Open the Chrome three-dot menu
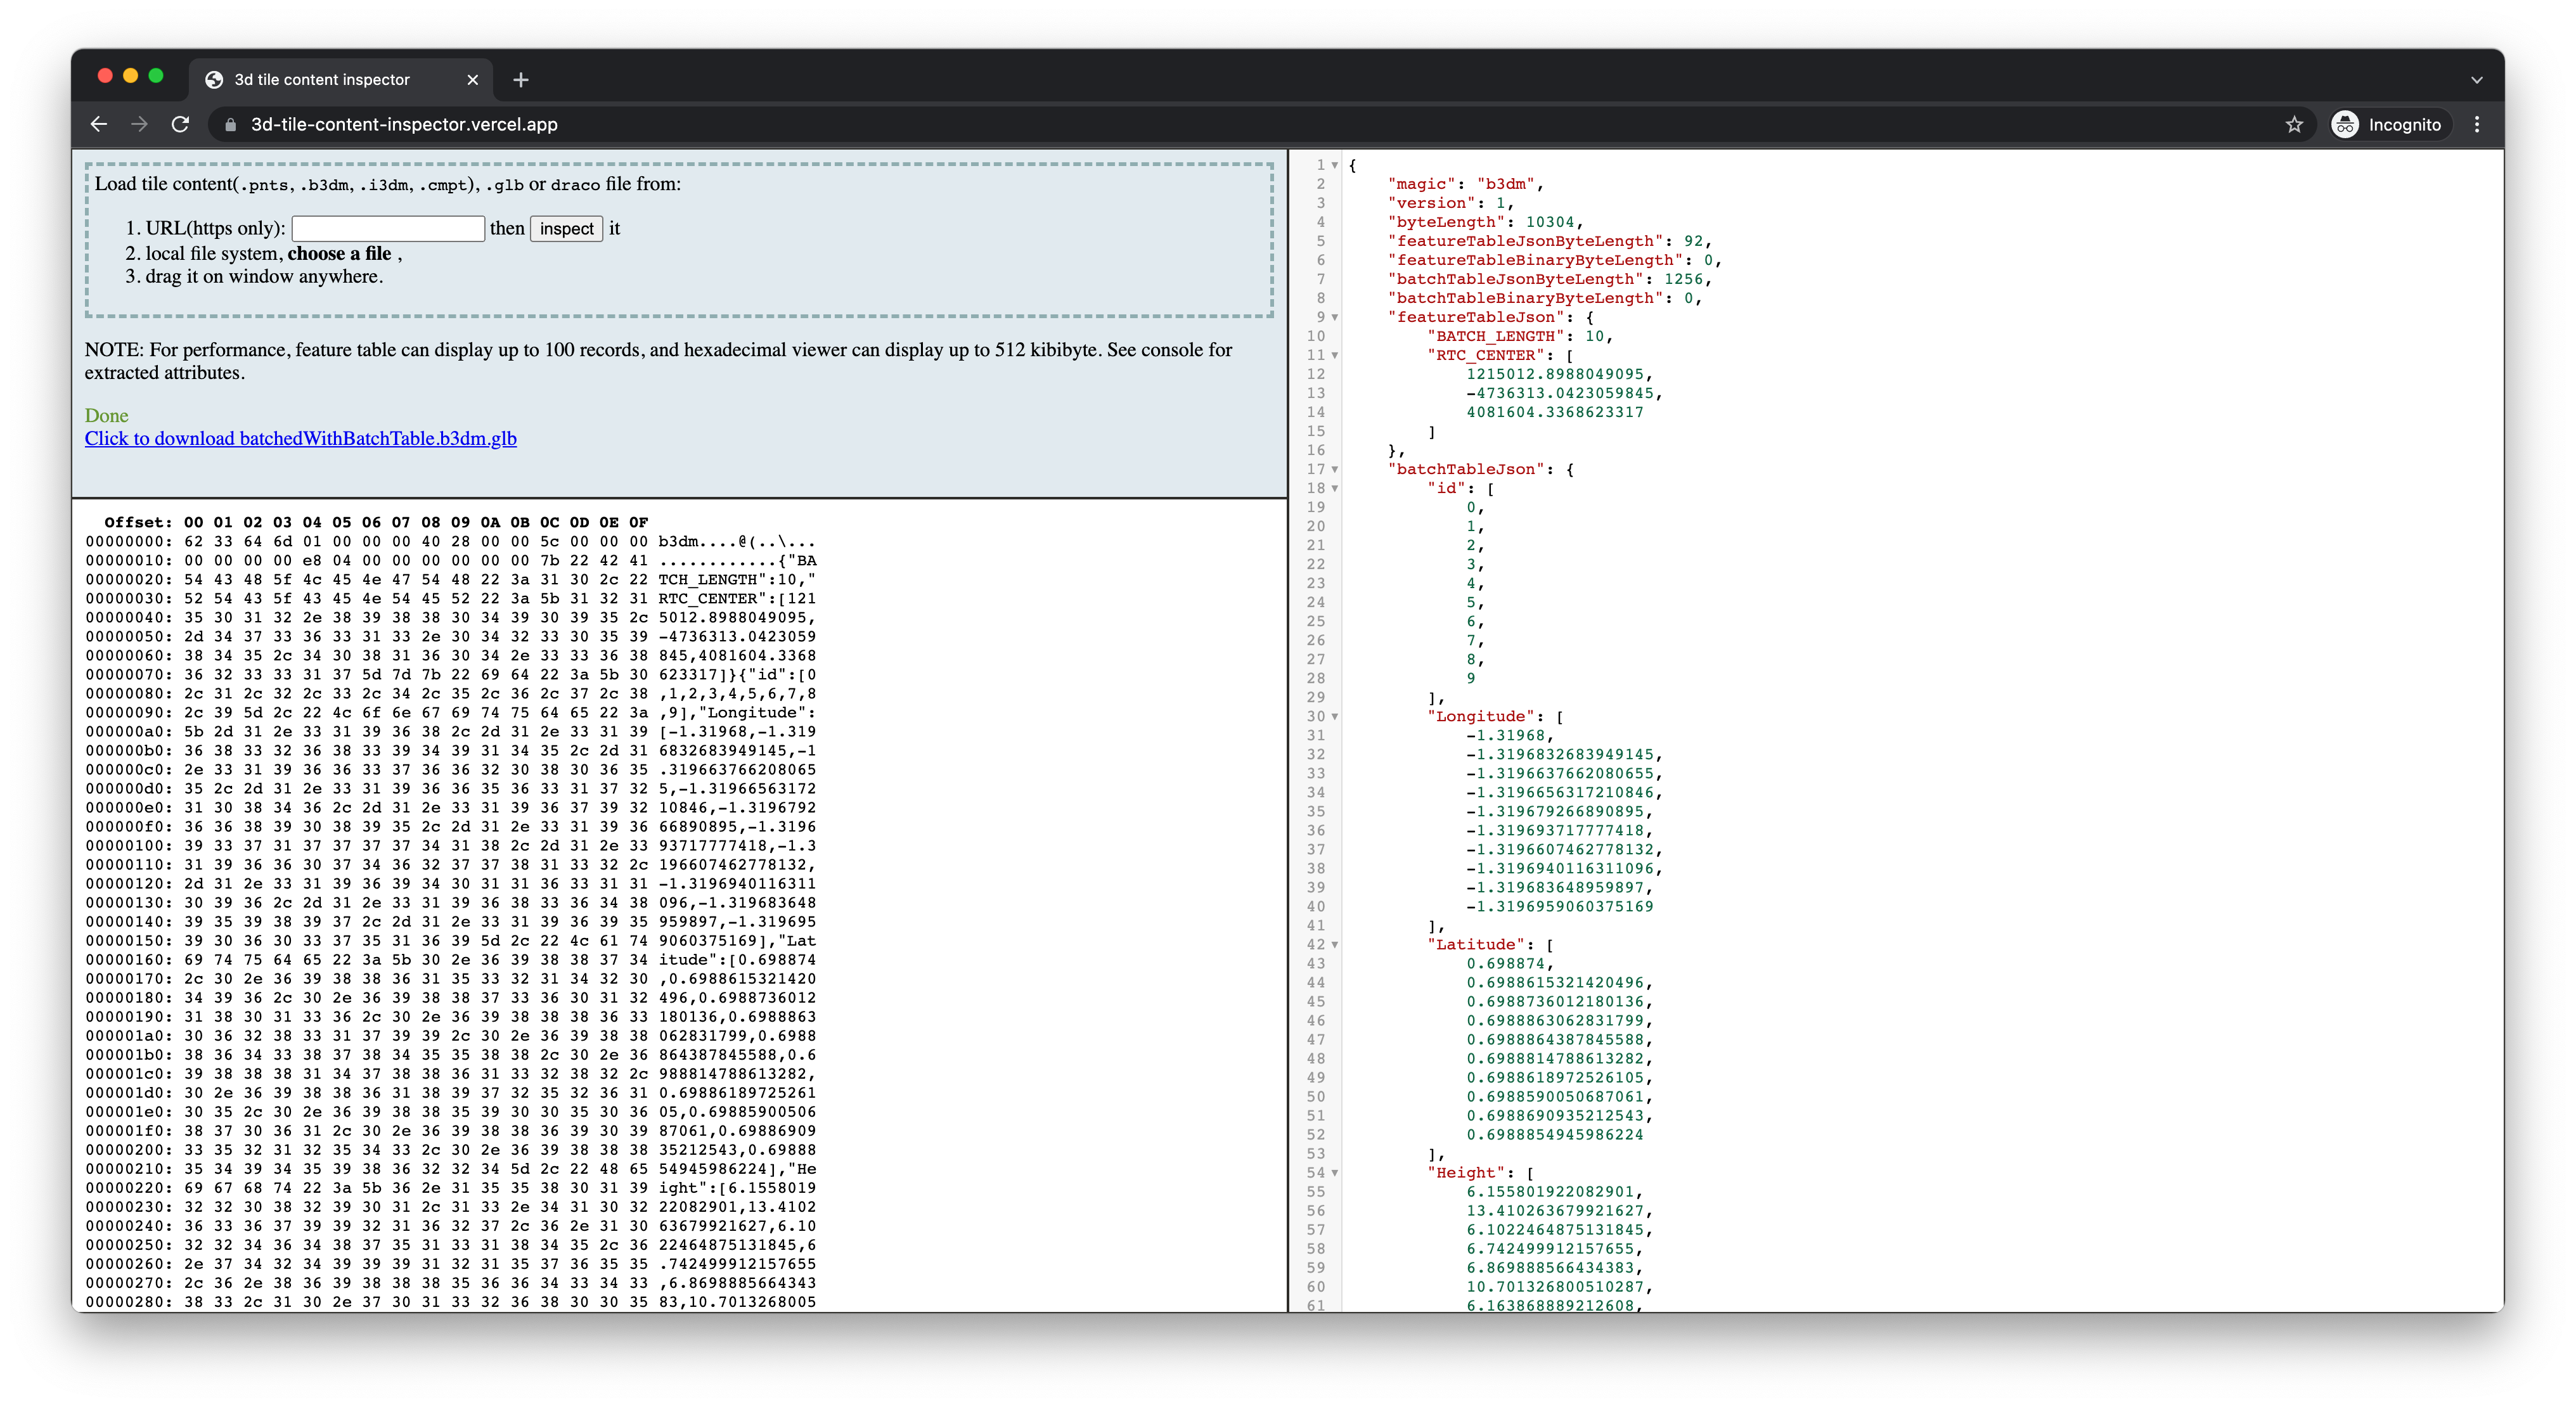The width and height of the screenshot is (2576, 1407). tap(2477, 124)
